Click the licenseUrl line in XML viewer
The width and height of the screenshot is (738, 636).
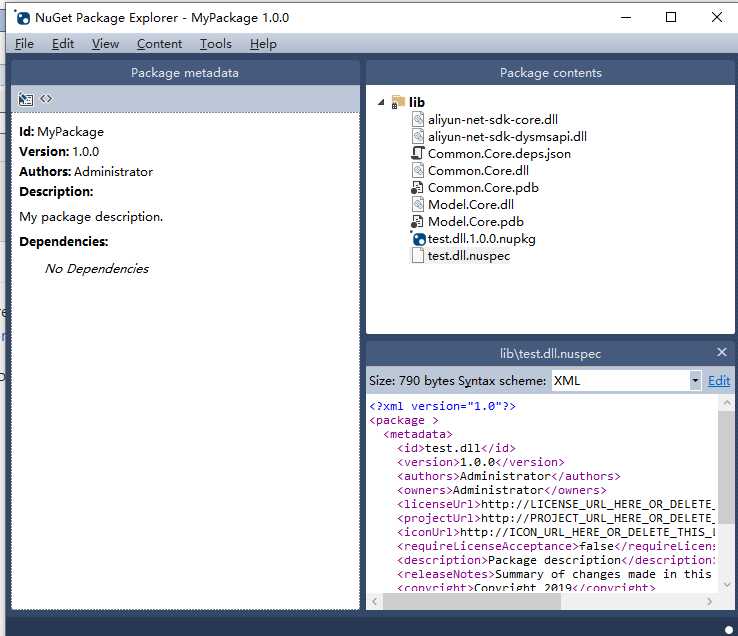(556, 504)
